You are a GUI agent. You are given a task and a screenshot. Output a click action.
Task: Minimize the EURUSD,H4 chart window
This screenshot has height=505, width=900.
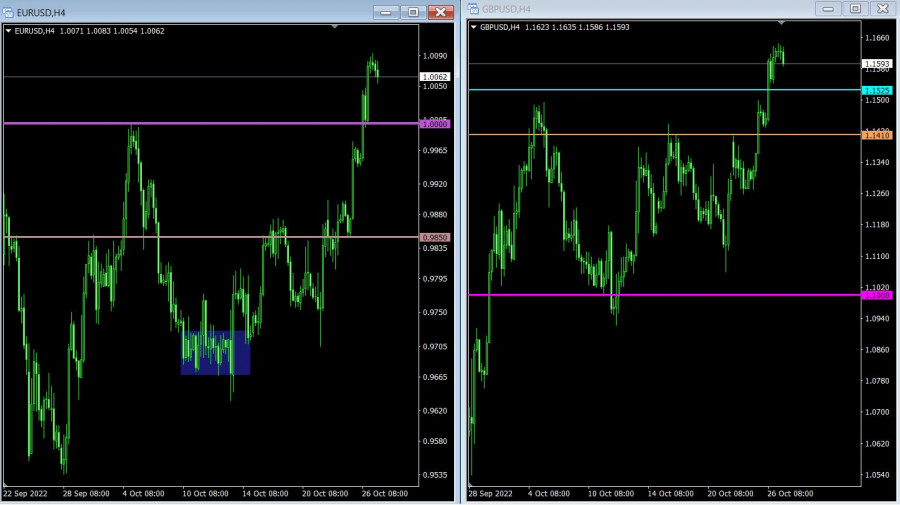click(x=386, y=12)
